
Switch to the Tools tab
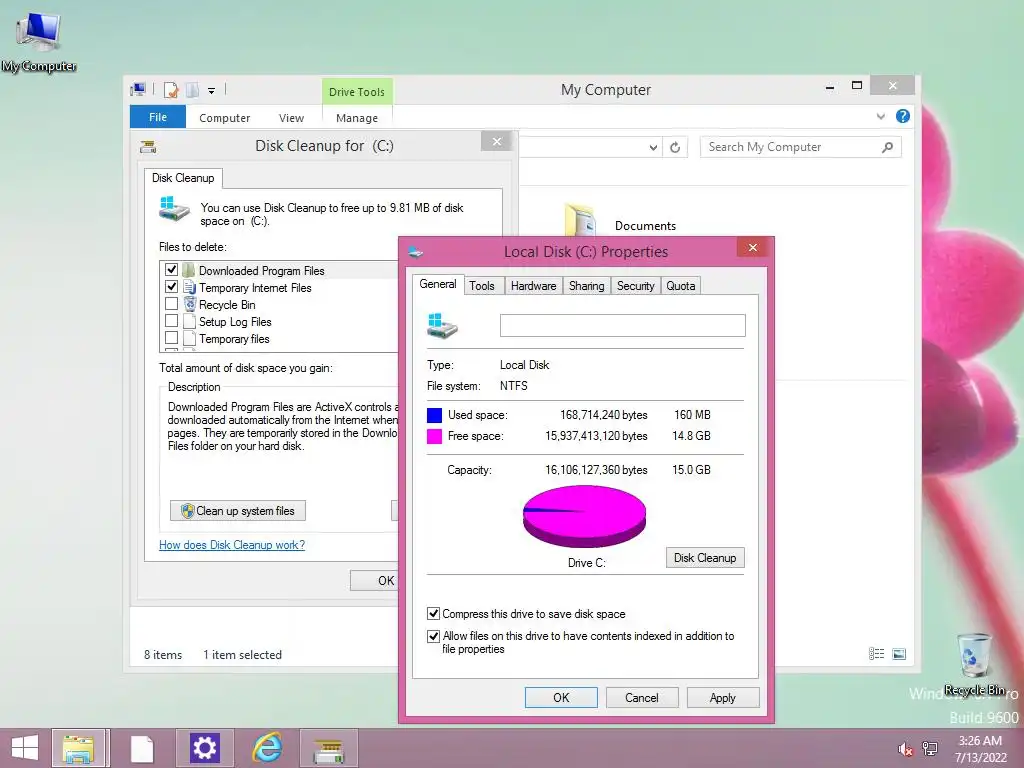coord(482,285)
